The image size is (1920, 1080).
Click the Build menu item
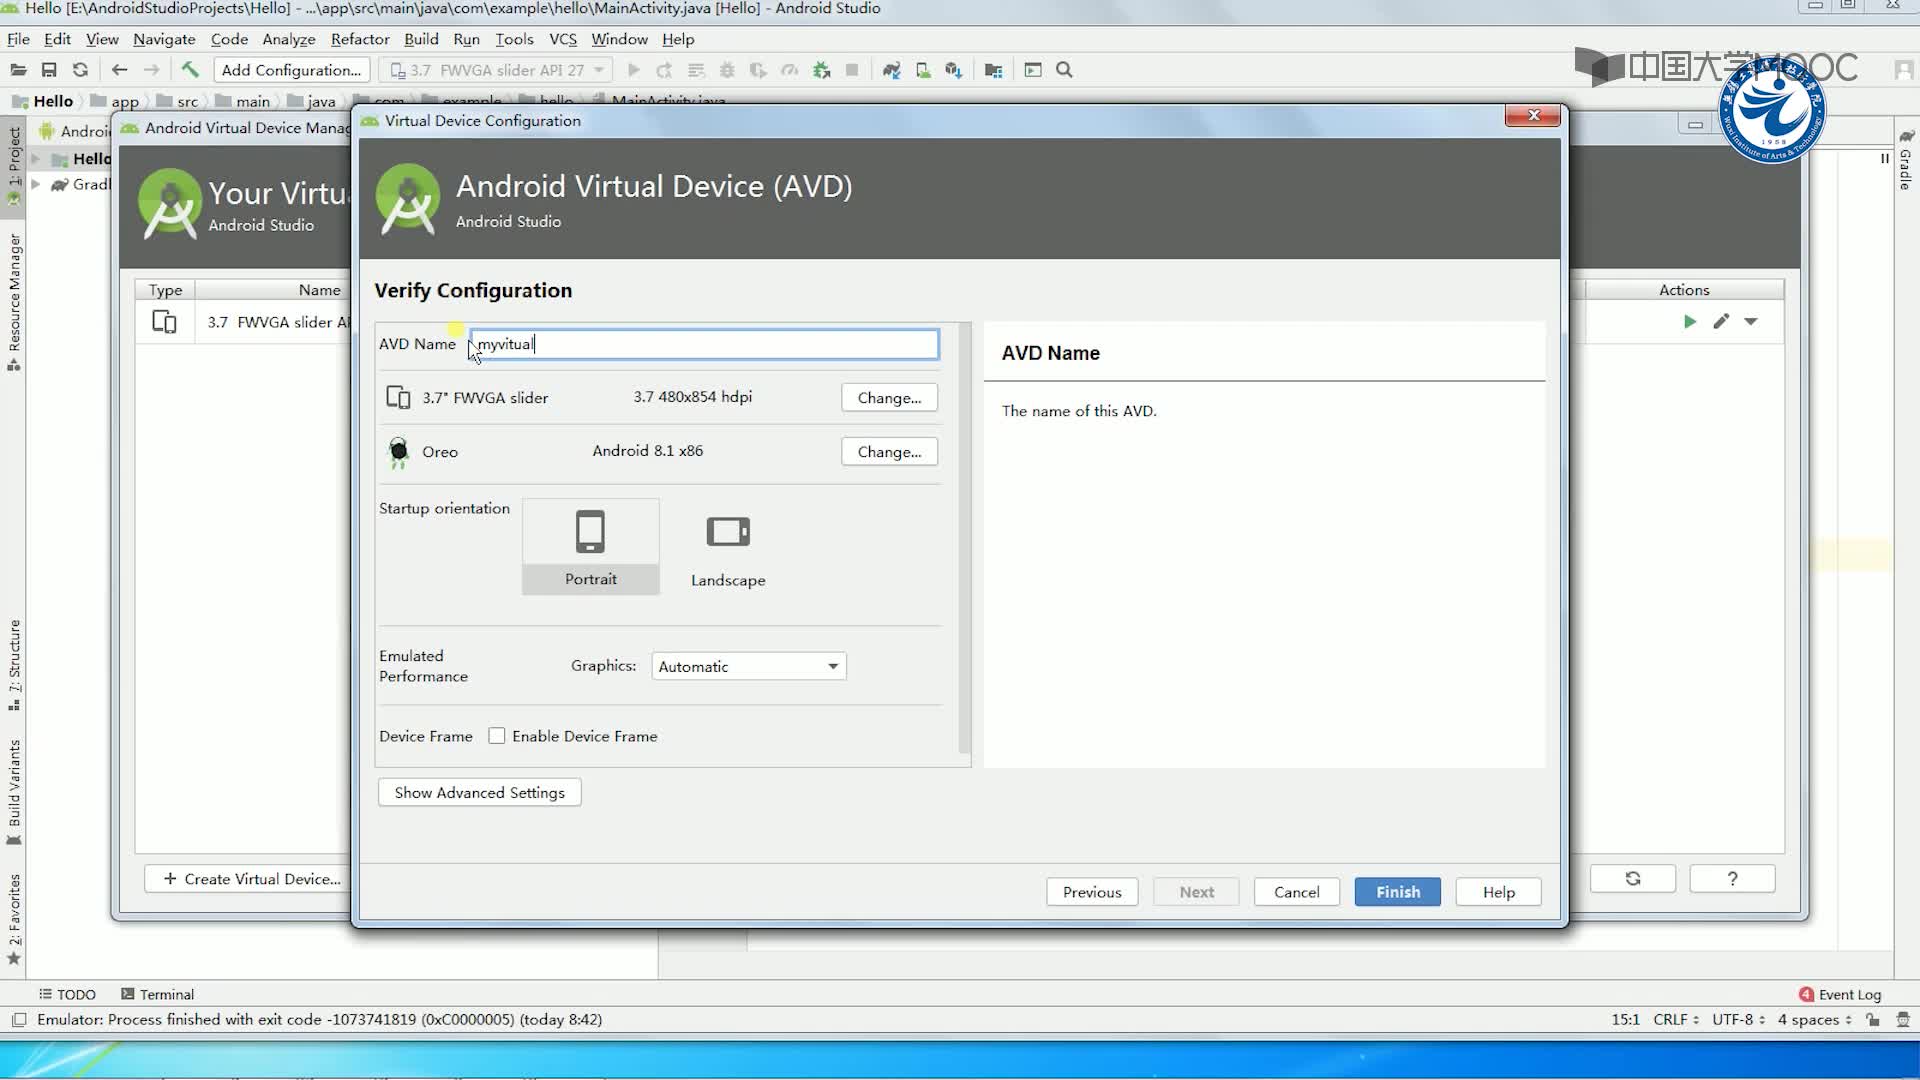(421, 38)
